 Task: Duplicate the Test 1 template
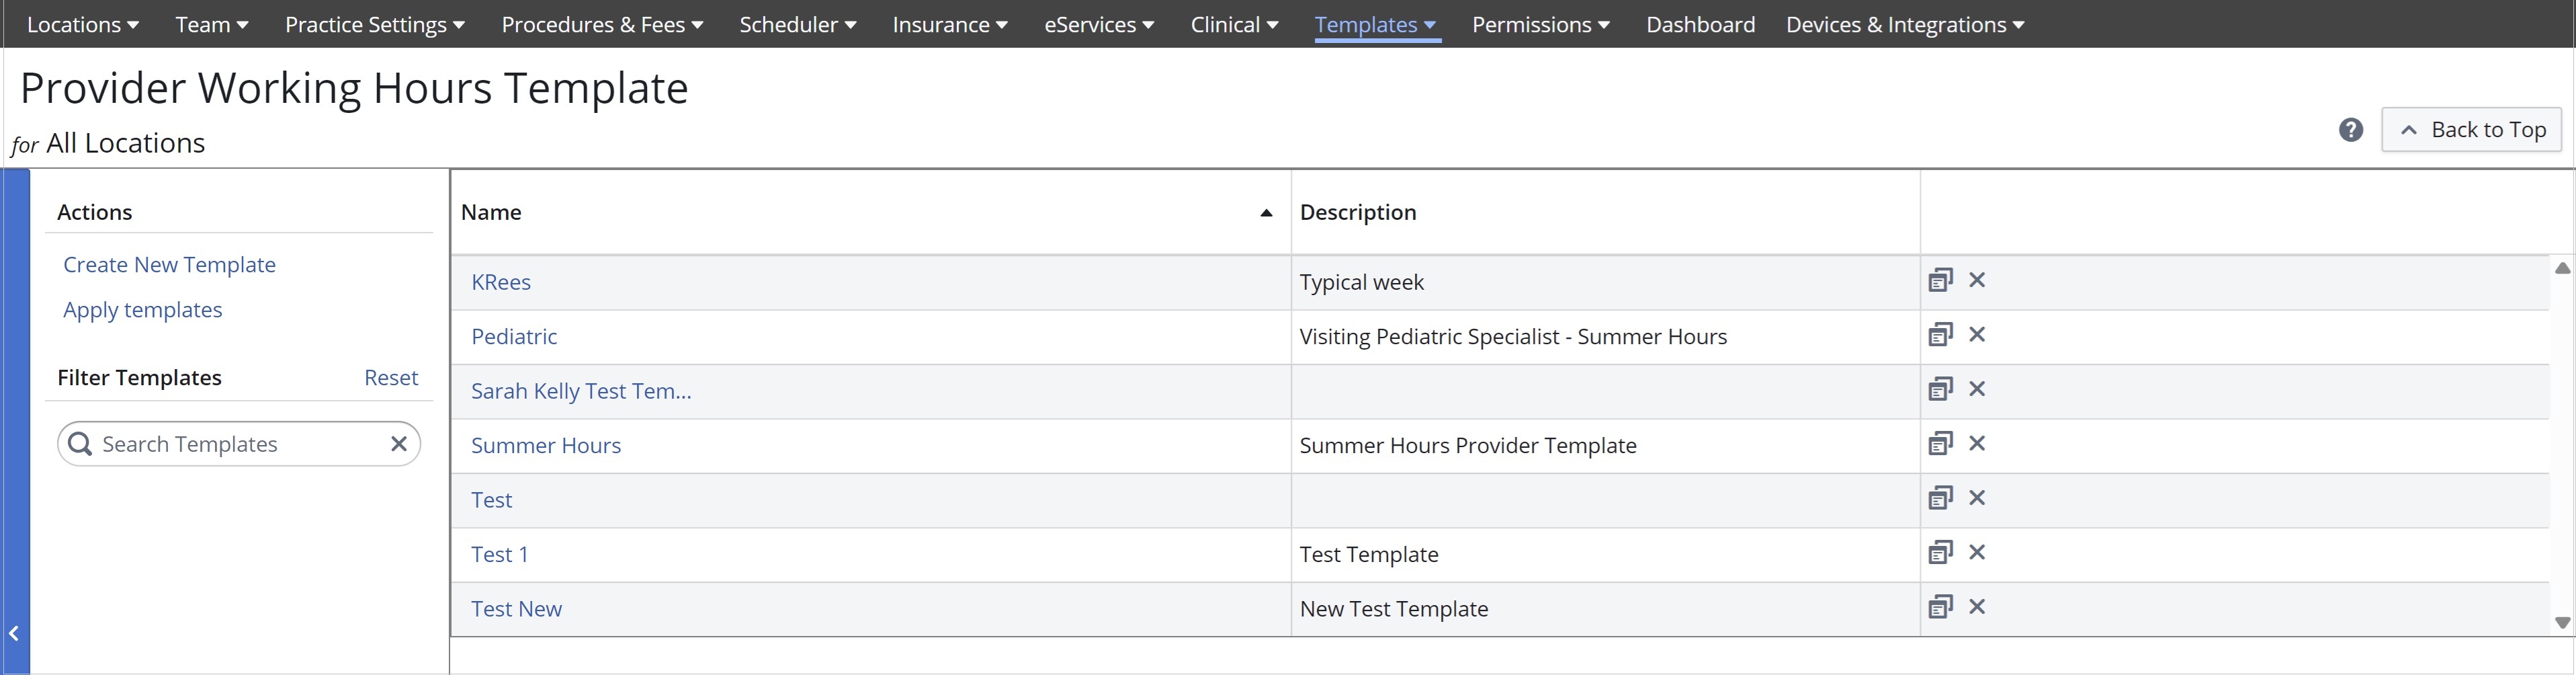(x=1940, y=553)
